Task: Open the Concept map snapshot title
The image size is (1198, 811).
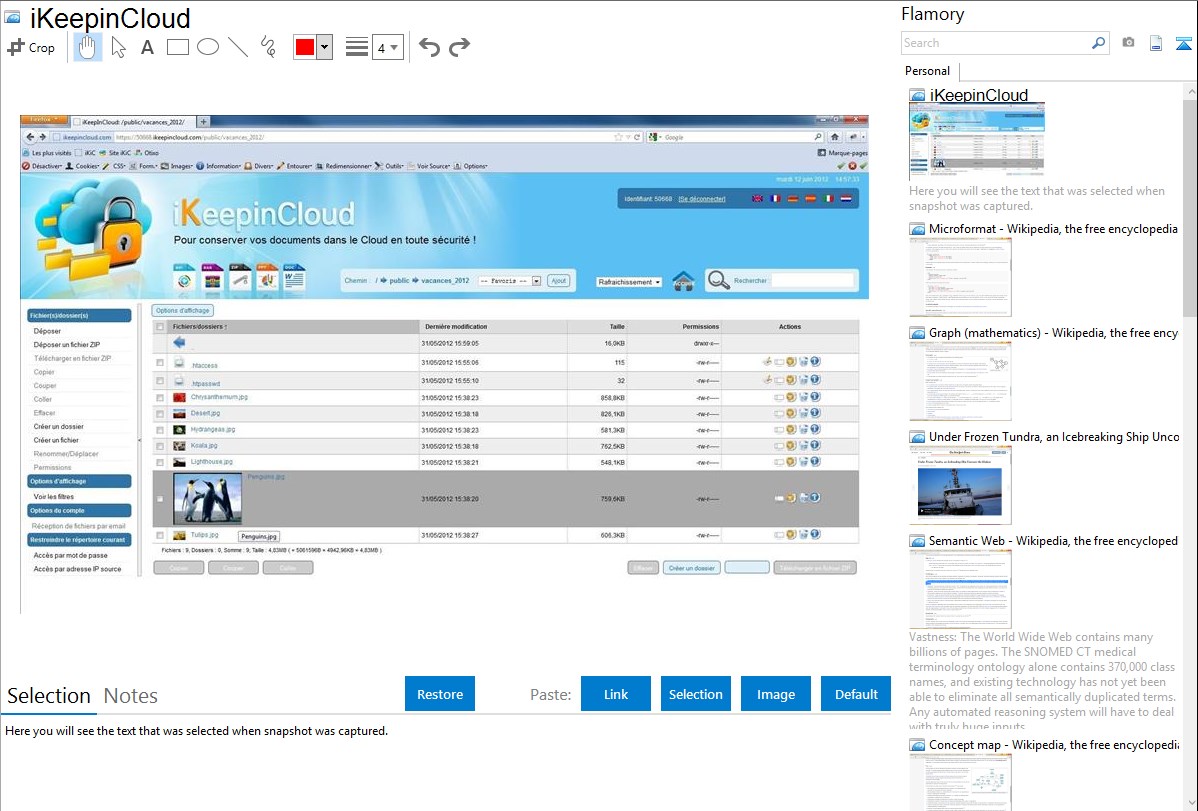Action: 1053,744
